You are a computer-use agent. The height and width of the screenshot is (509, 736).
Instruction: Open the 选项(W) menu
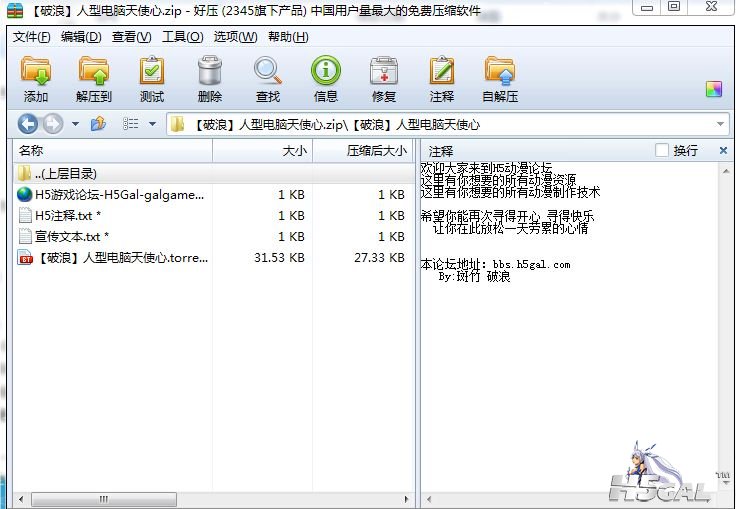tap(235, 37)
